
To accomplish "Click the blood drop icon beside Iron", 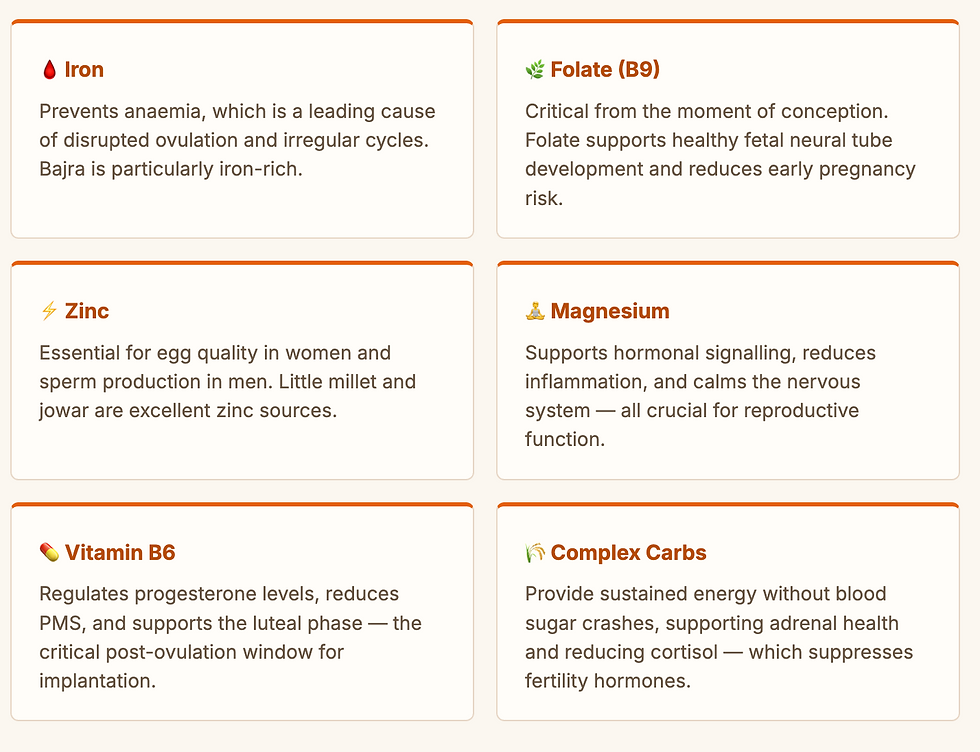I will coord(49,70).
